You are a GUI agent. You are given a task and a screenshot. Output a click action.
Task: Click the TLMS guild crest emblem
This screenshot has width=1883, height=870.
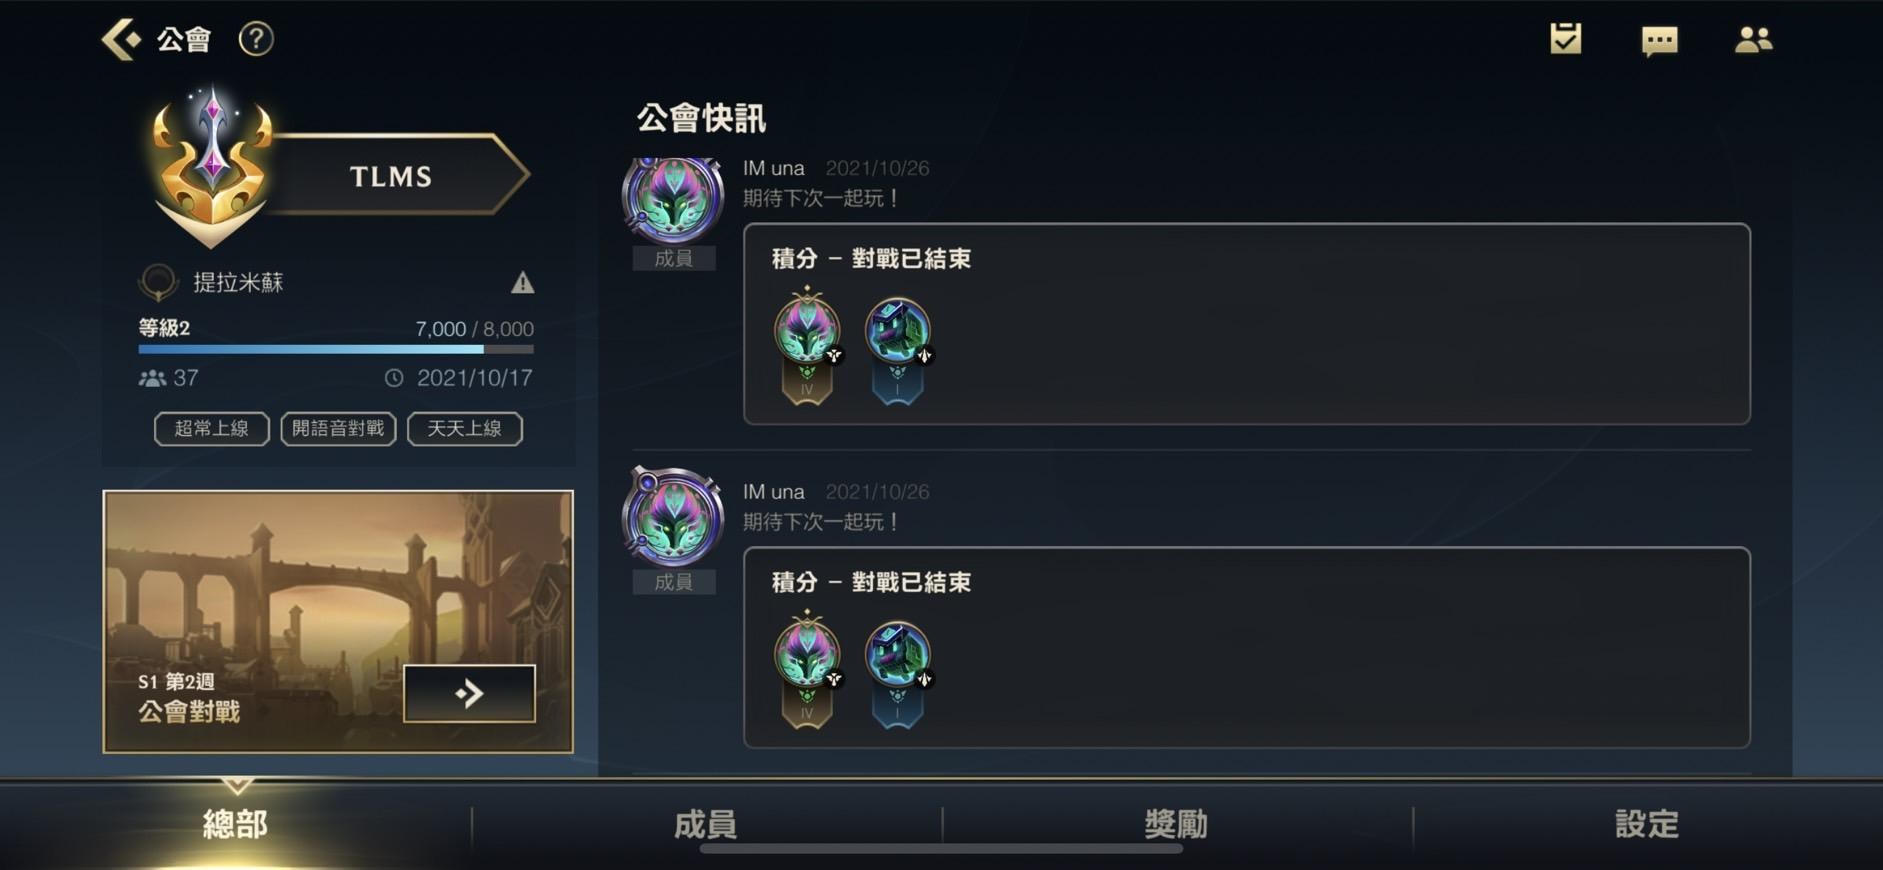212,168
